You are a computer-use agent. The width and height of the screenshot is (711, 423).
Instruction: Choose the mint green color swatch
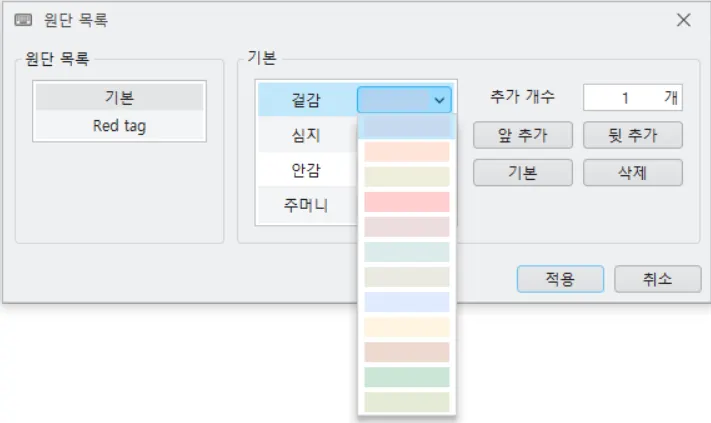[x=407, y=377]
